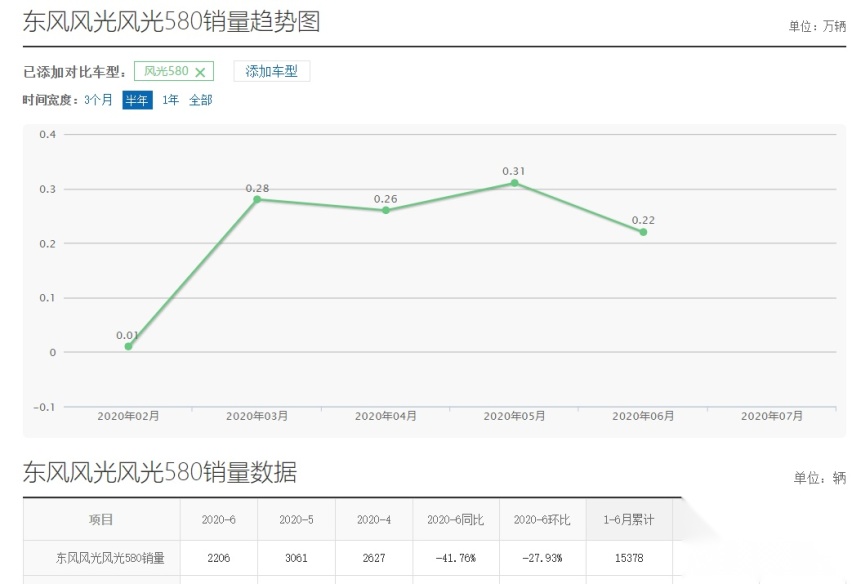Screen dimensions: 852x584
Task: Click the 项目 table header
Action: point(101,520)
